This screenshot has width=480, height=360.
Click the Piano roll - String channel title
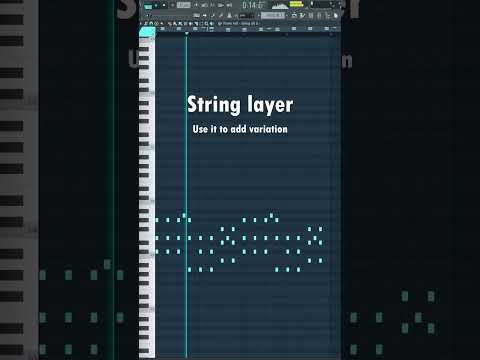(241, 23)
